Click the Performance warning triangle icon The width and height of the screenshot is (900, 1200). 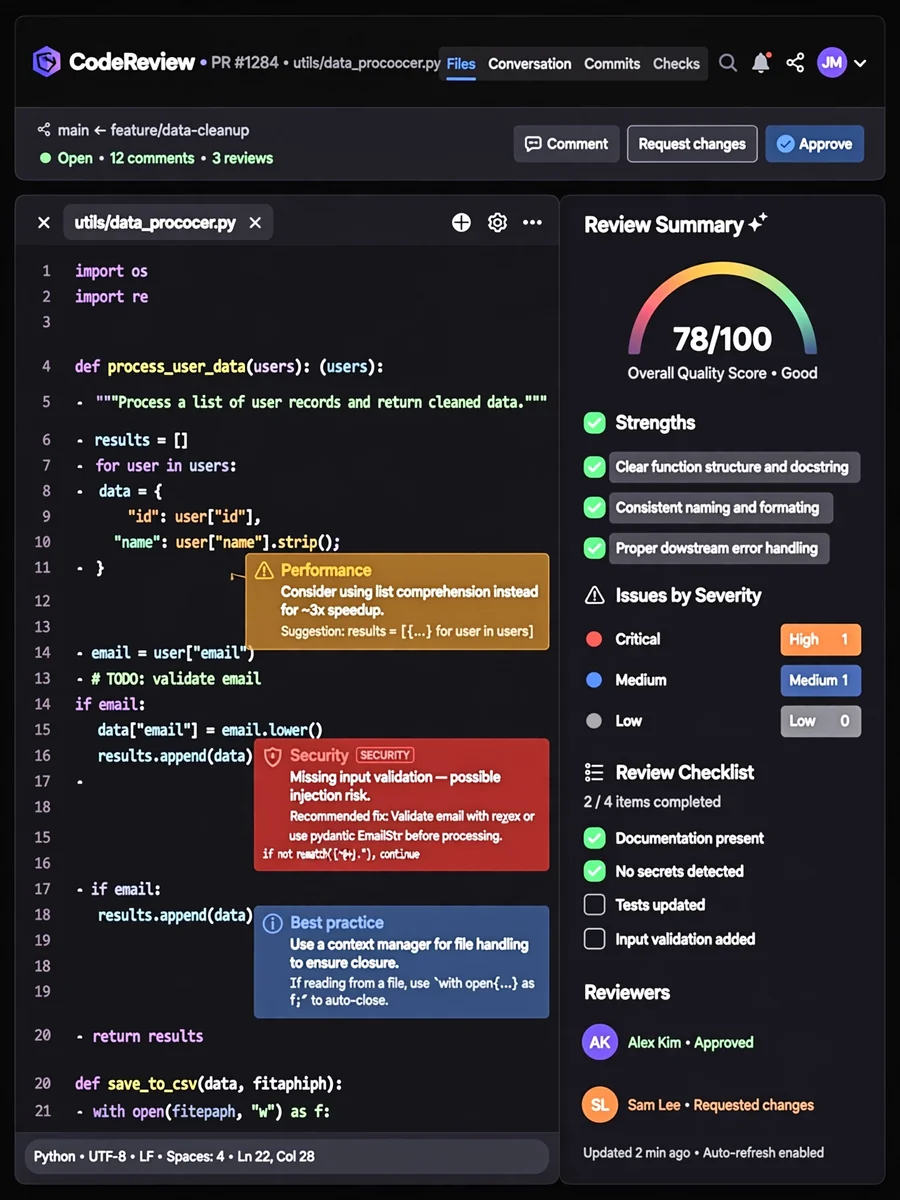[x=264, y=571]
